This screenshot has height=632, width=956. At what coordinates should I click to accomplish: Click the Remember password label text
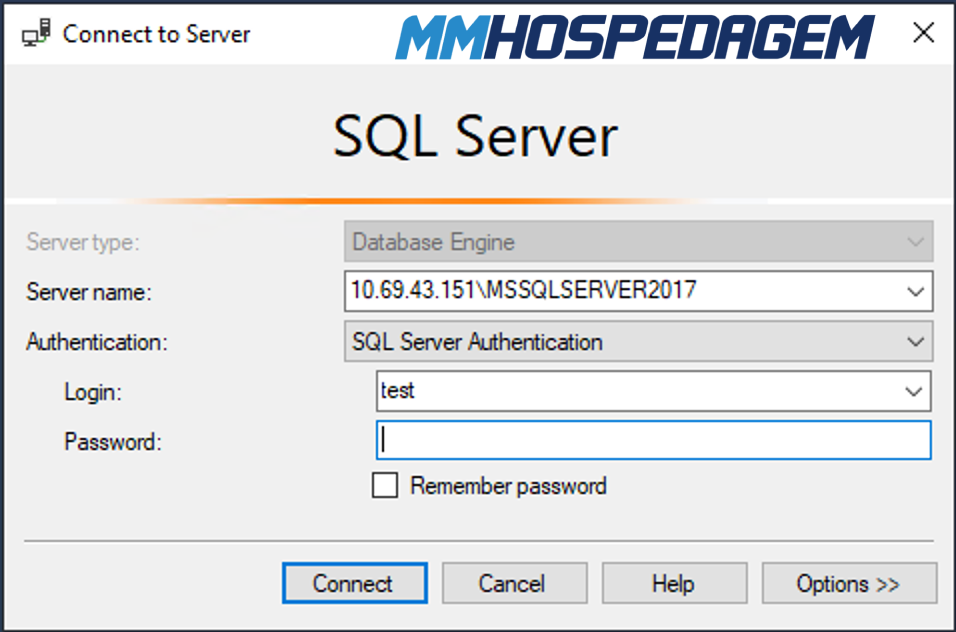tap(508, 486)
